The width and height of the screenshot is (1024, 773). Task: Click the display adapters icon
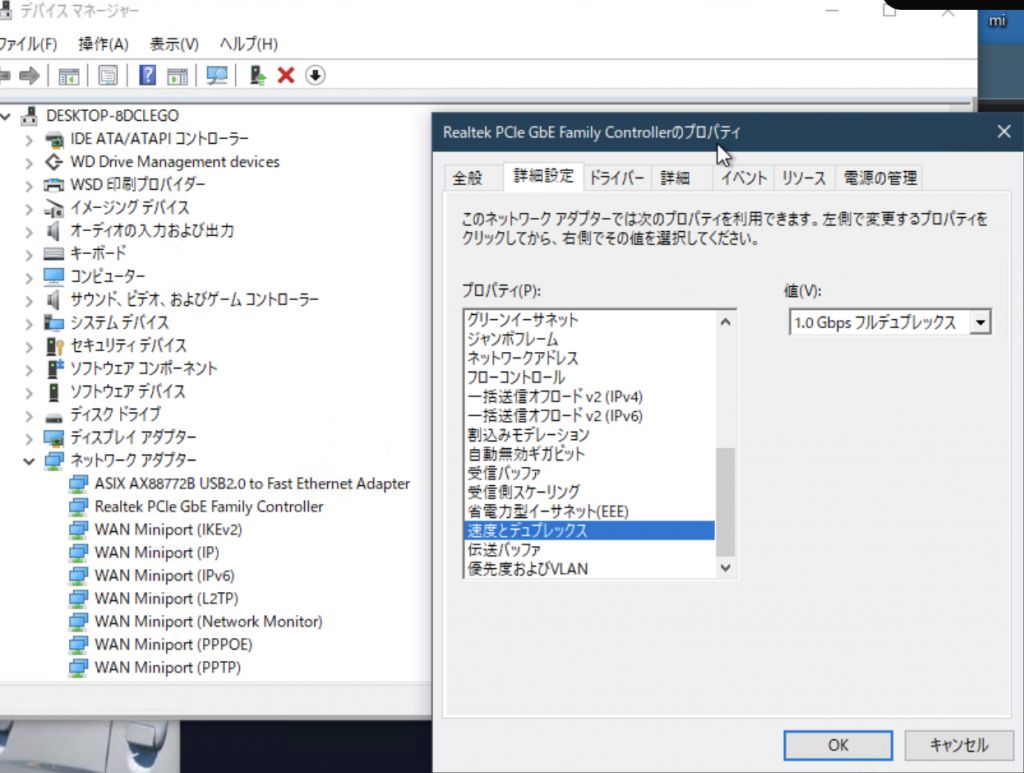tap(54, 437)
